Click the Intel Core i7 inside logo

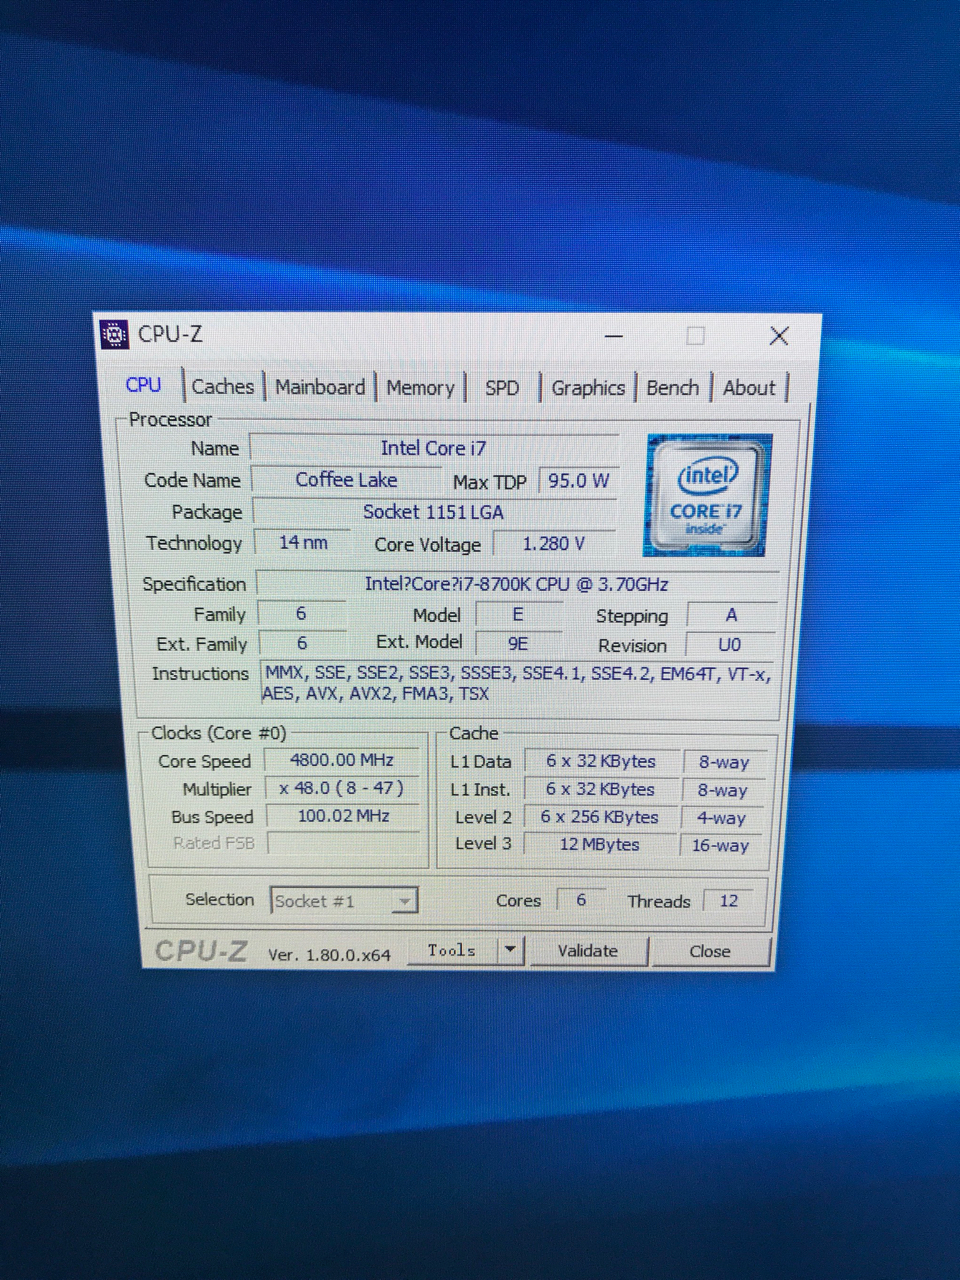click(707, 495)
